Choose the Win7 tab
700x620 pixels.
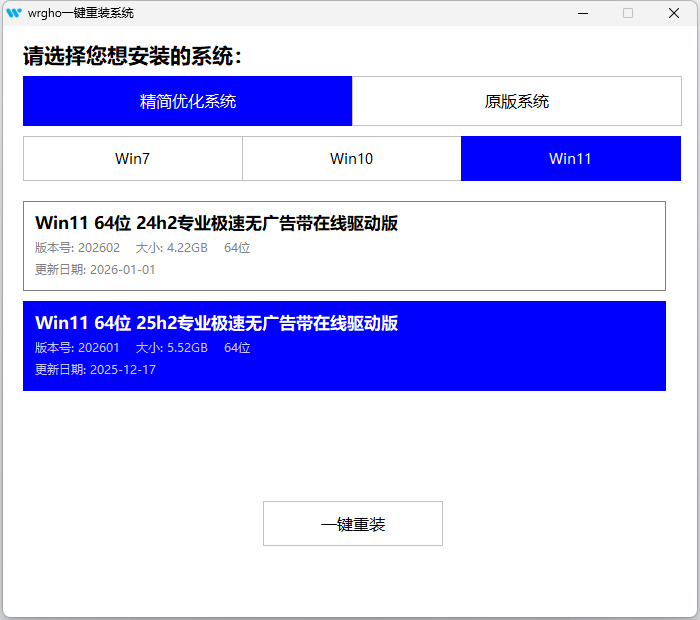point(133,158)
